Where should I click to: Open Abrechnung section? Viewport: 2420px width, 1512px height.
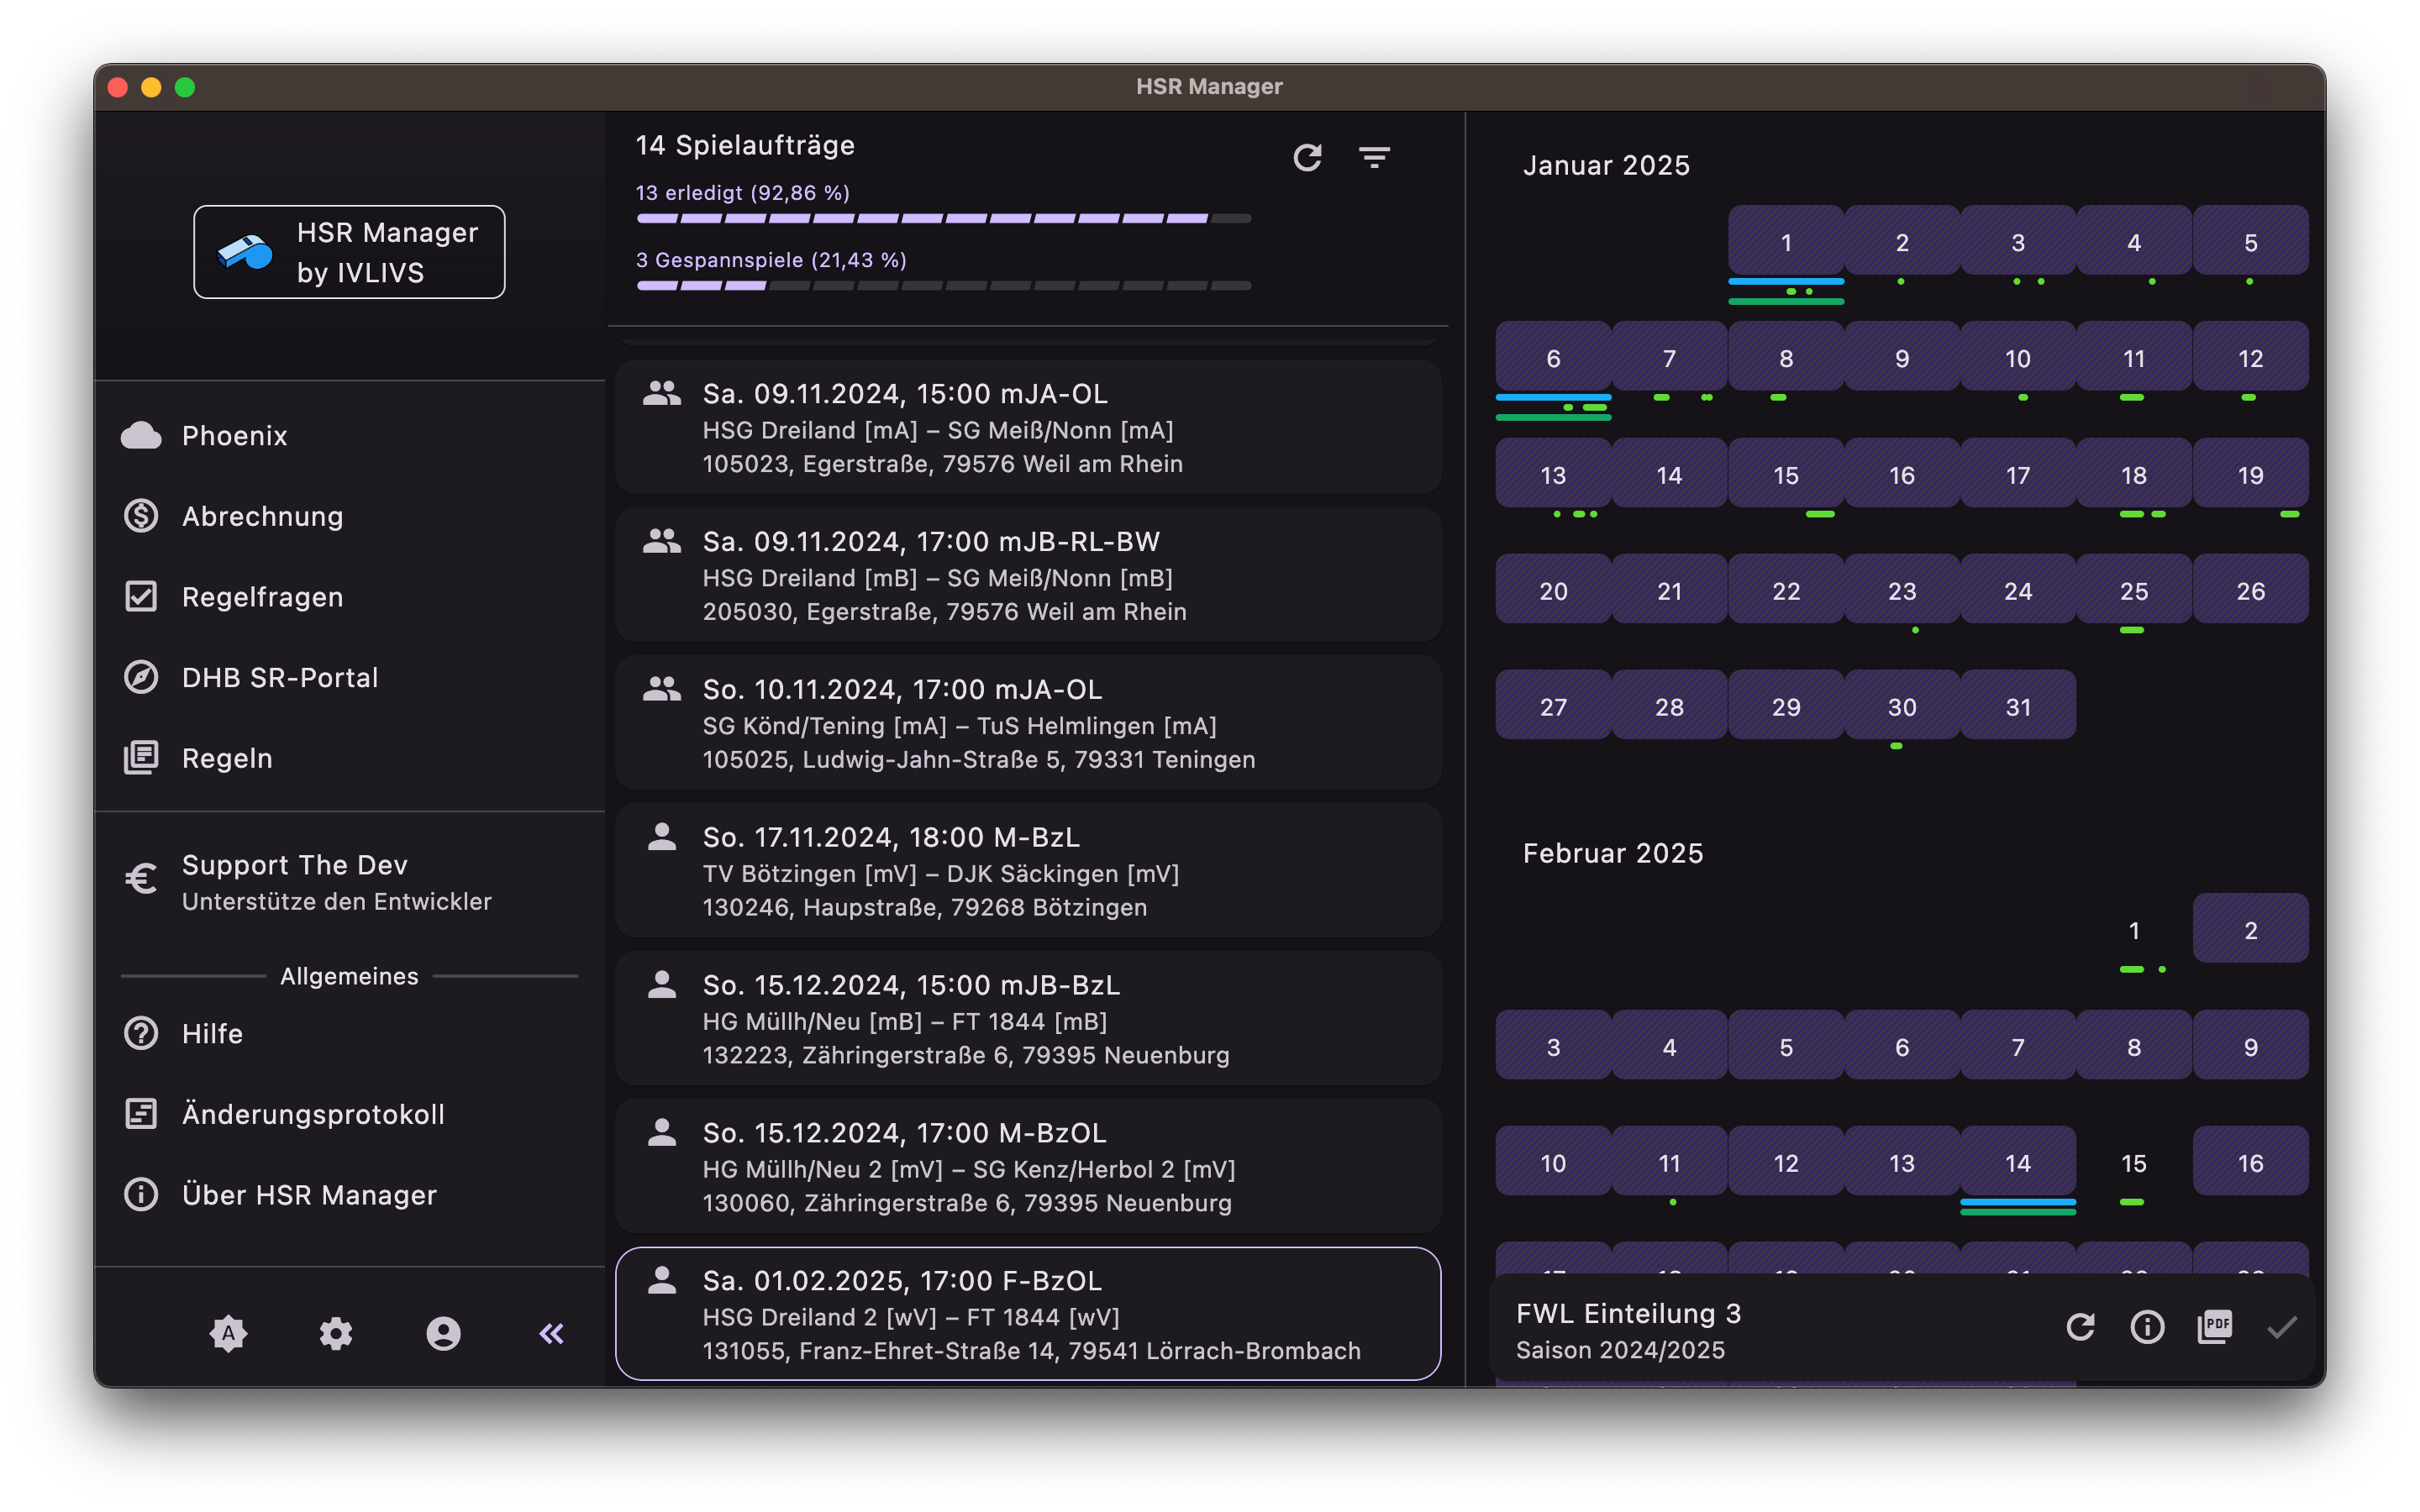coord(349,516)
